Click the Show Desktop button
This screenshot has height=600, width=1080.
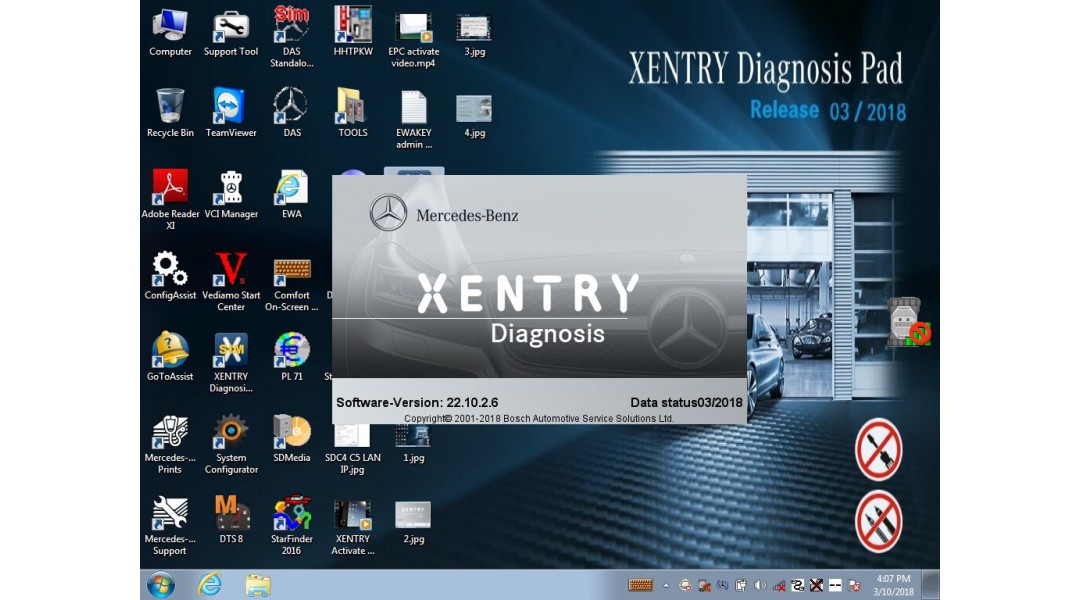pos(931,585)
